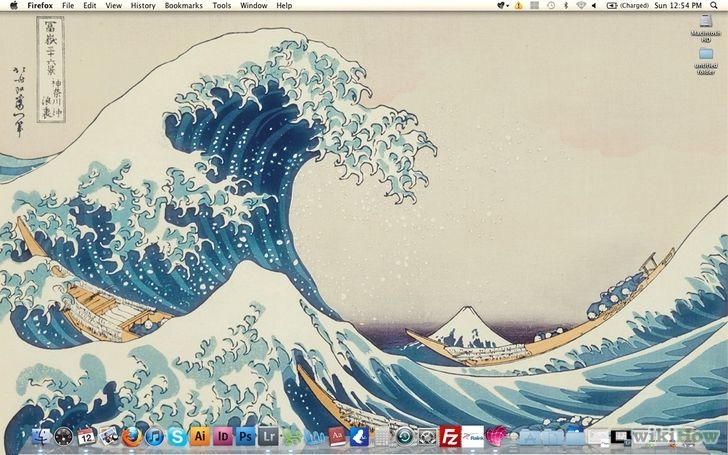This screenshot has height=455, width=728.
Task: Click the clock reading Sun 12:54 PM
Action: (x=678, y=6)
